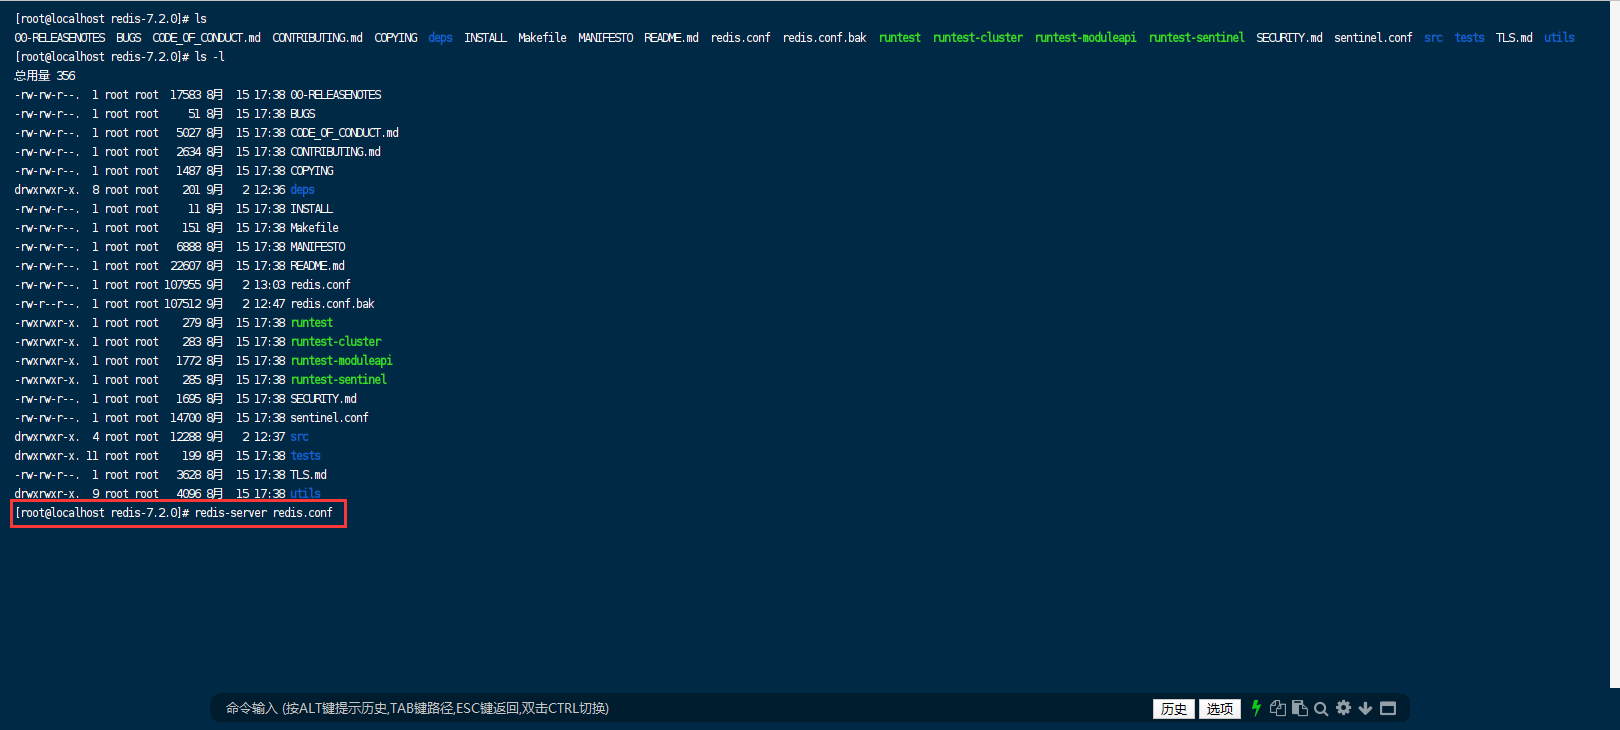
Task: Click sentinel.conf in the top ls output line
Action: (x=1373, y=38)
